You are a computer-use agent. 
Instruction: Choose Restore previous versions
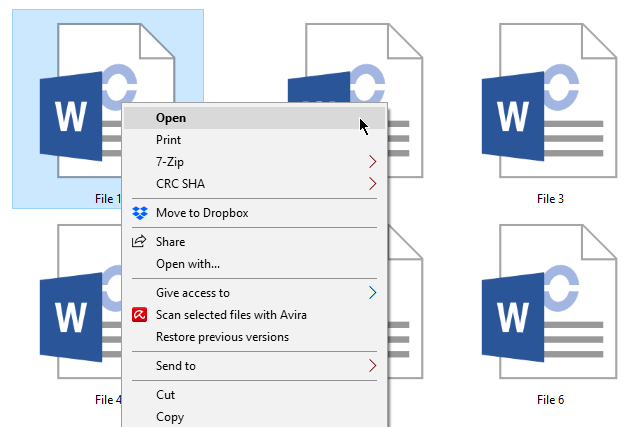[254, 337]
